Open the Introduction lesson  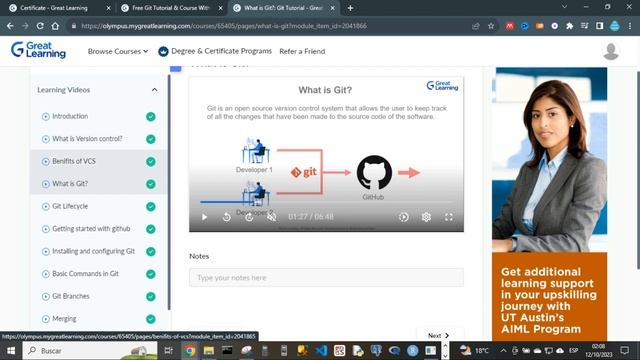[x=70, y=116]
